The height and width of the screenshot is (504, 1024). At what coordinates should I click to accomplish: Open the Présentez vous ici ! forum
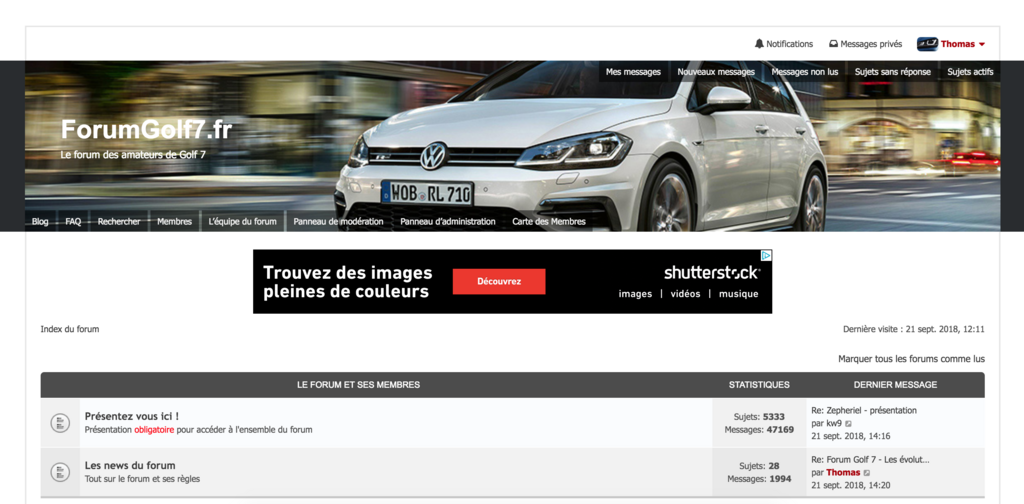click(132, 416)
